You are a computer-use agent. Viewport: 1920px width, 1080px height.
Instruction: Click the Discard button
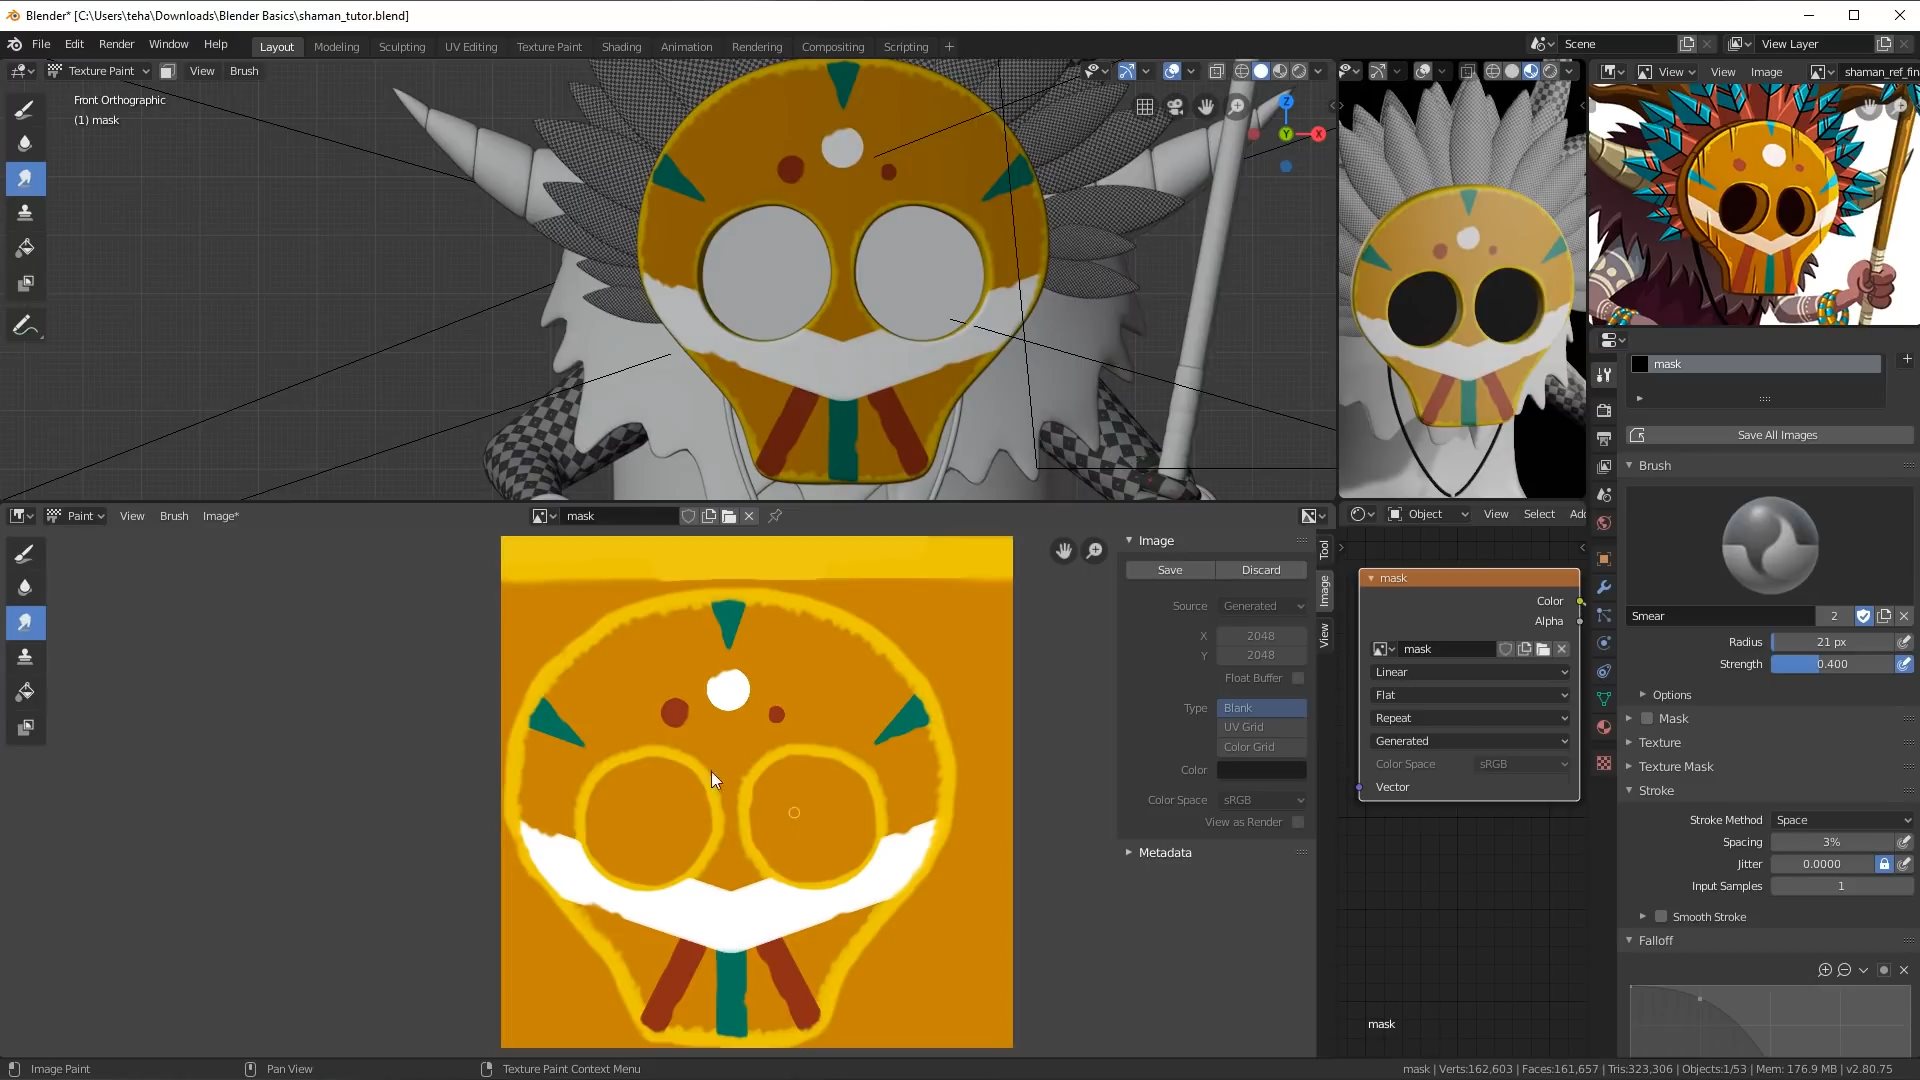click(x=1261, y=570)
